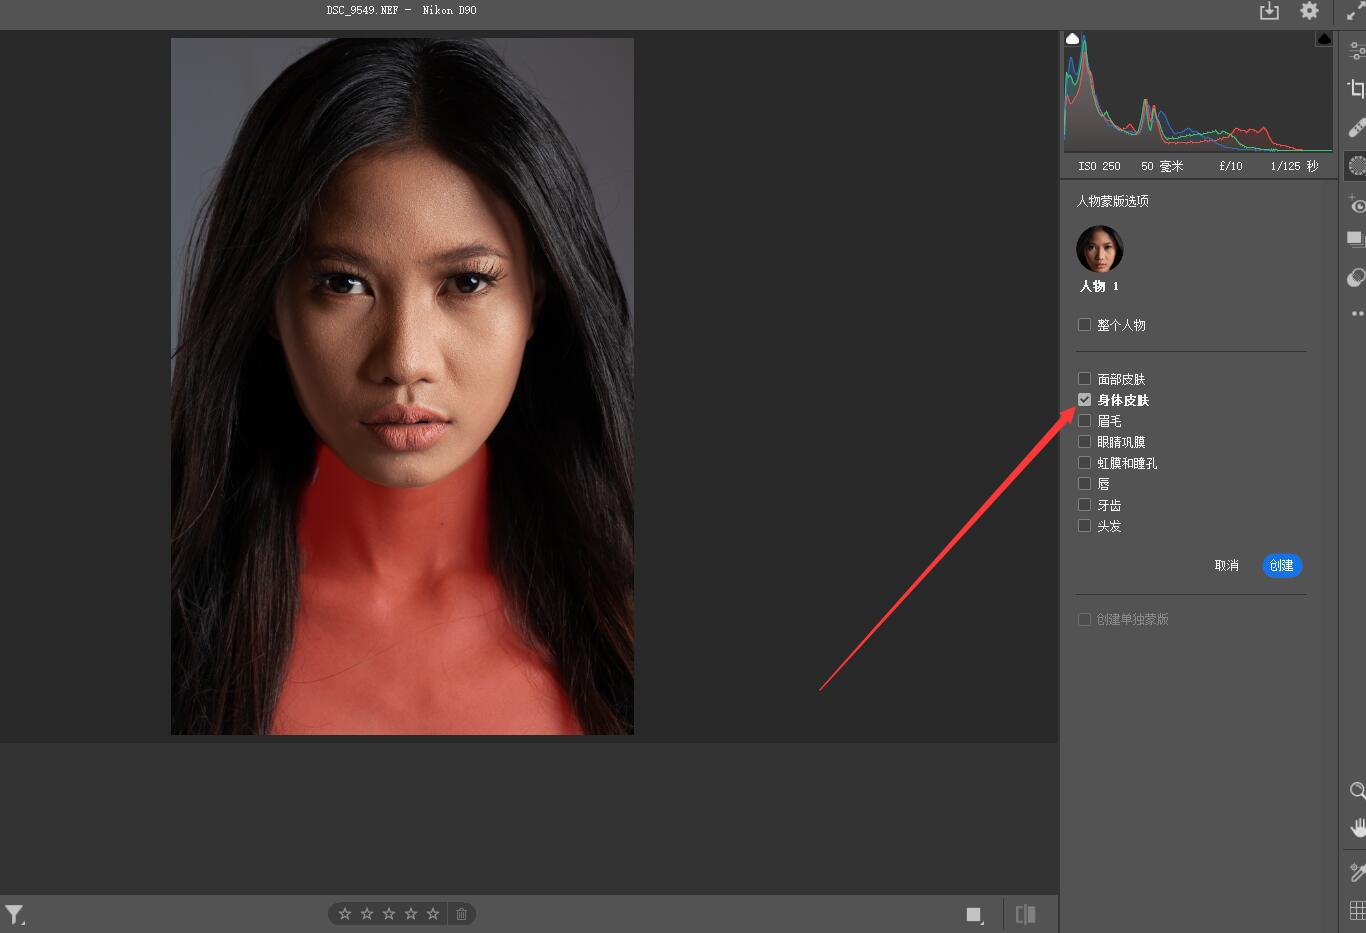Open Camera Raw preferences gear

(1309, 11)
